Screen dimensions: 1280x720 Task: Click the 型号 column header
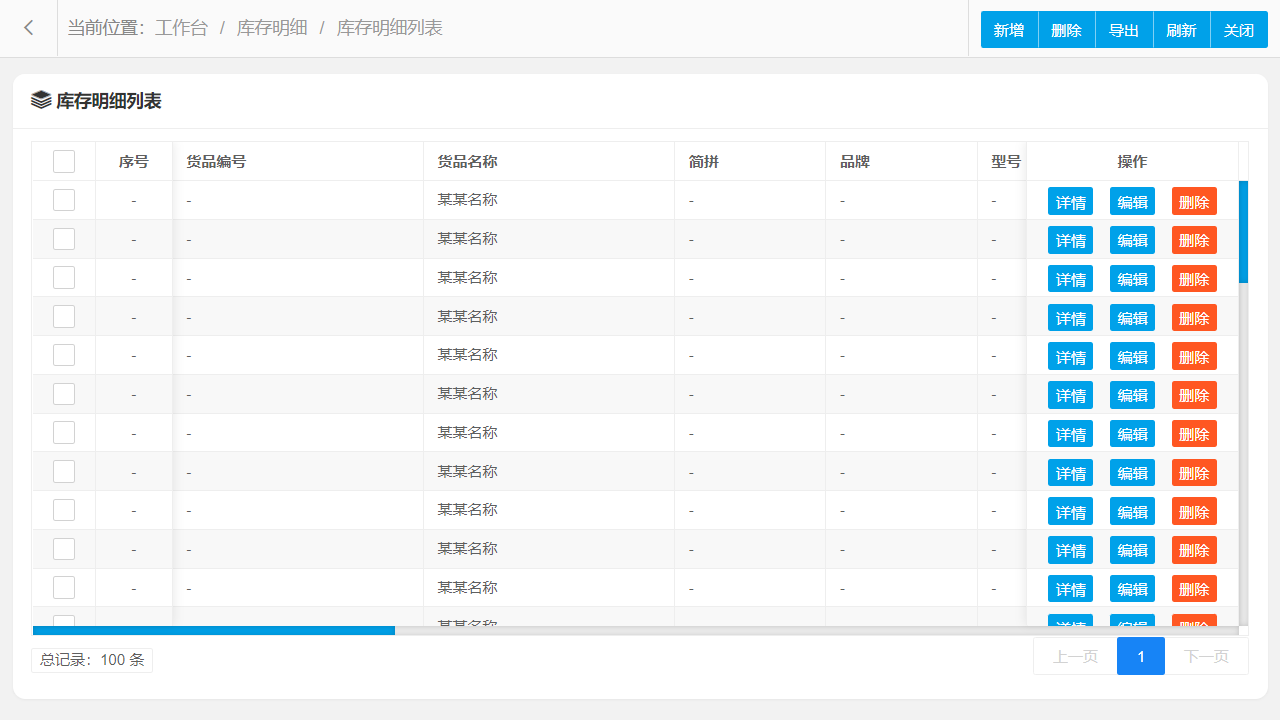click(x=1002, y=161)
